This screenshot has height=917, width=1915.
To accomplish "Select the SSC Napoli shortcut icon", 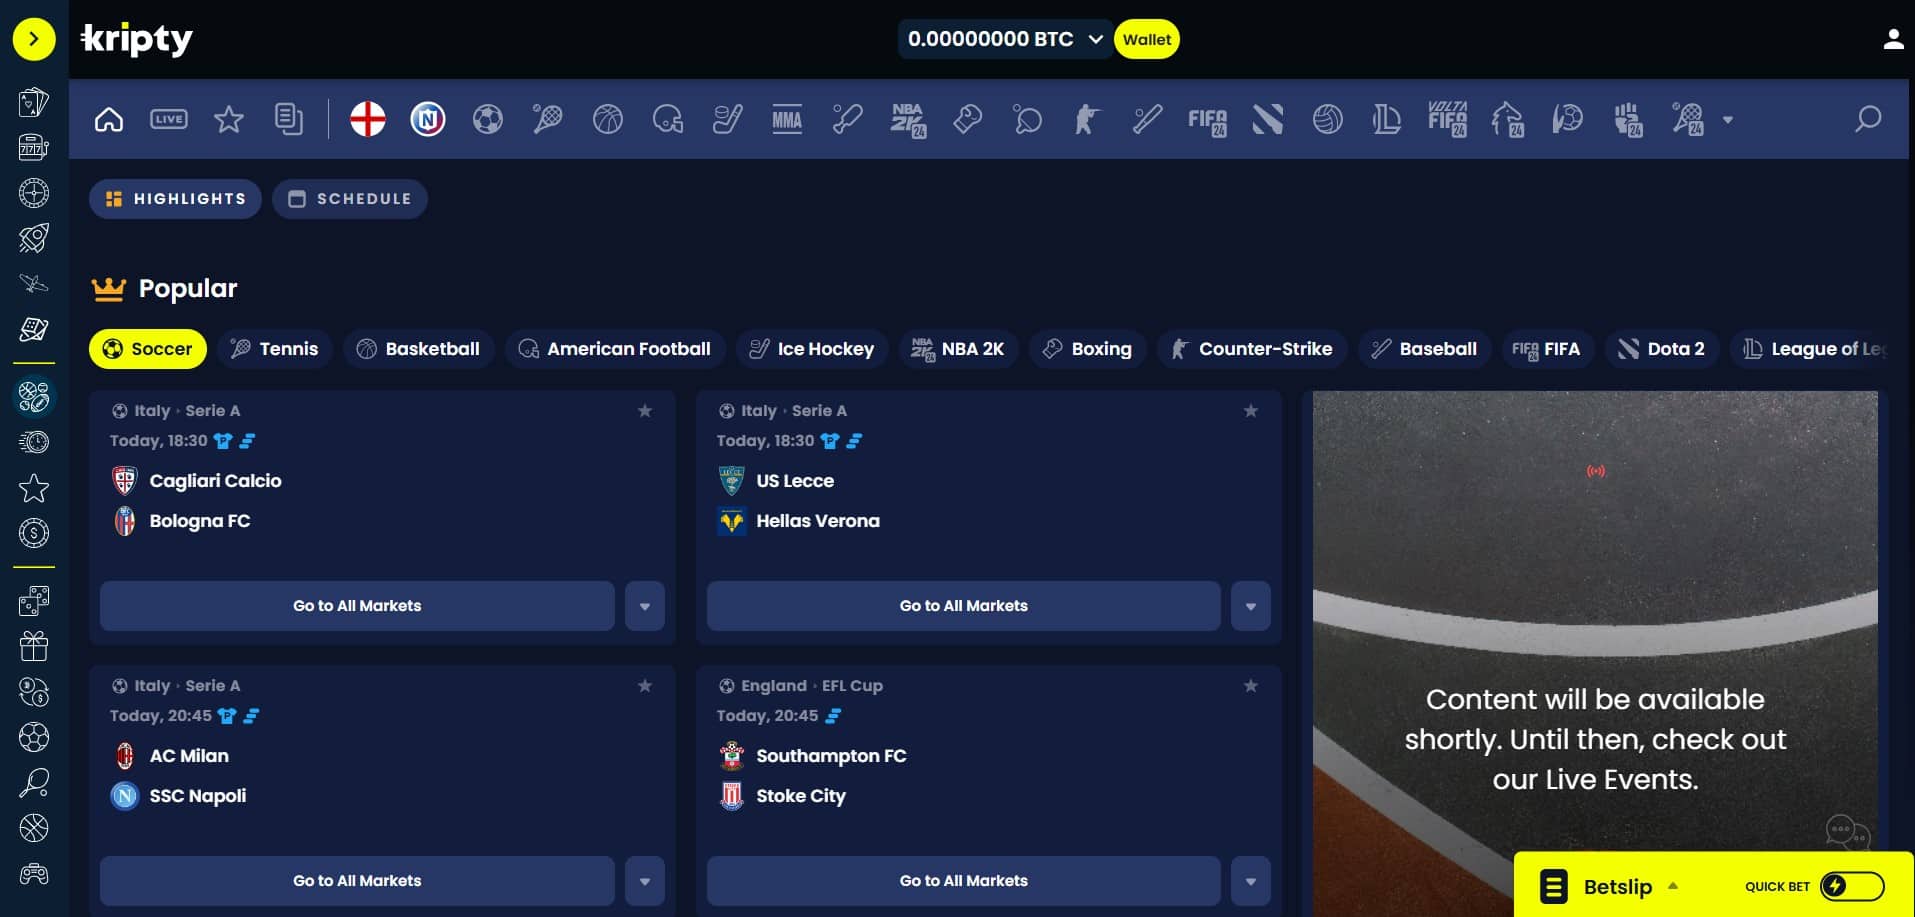I will pyautogui.click(x=428, y=119).
